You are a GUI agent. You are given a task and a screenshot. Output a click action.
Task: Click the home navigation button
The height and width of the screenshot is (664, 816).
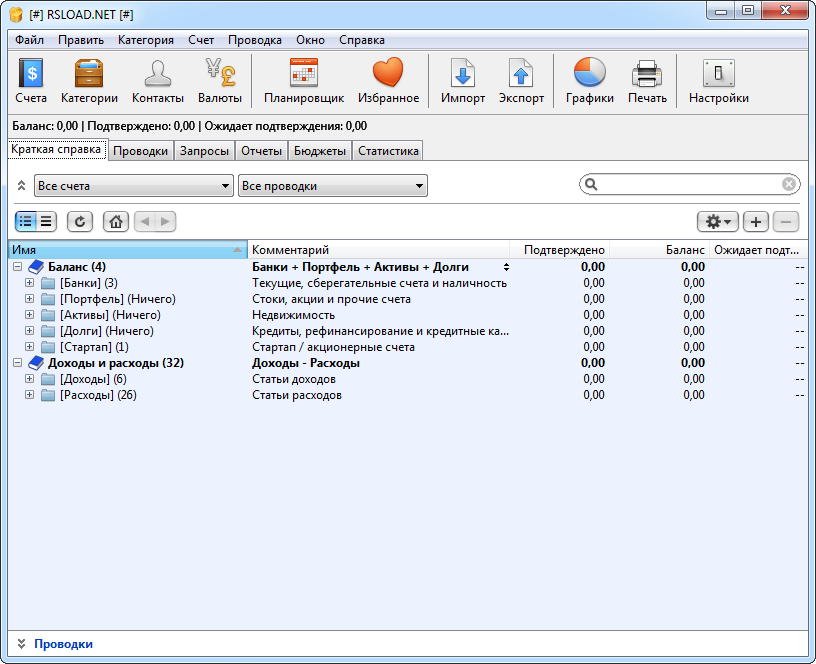click(115, 221)
